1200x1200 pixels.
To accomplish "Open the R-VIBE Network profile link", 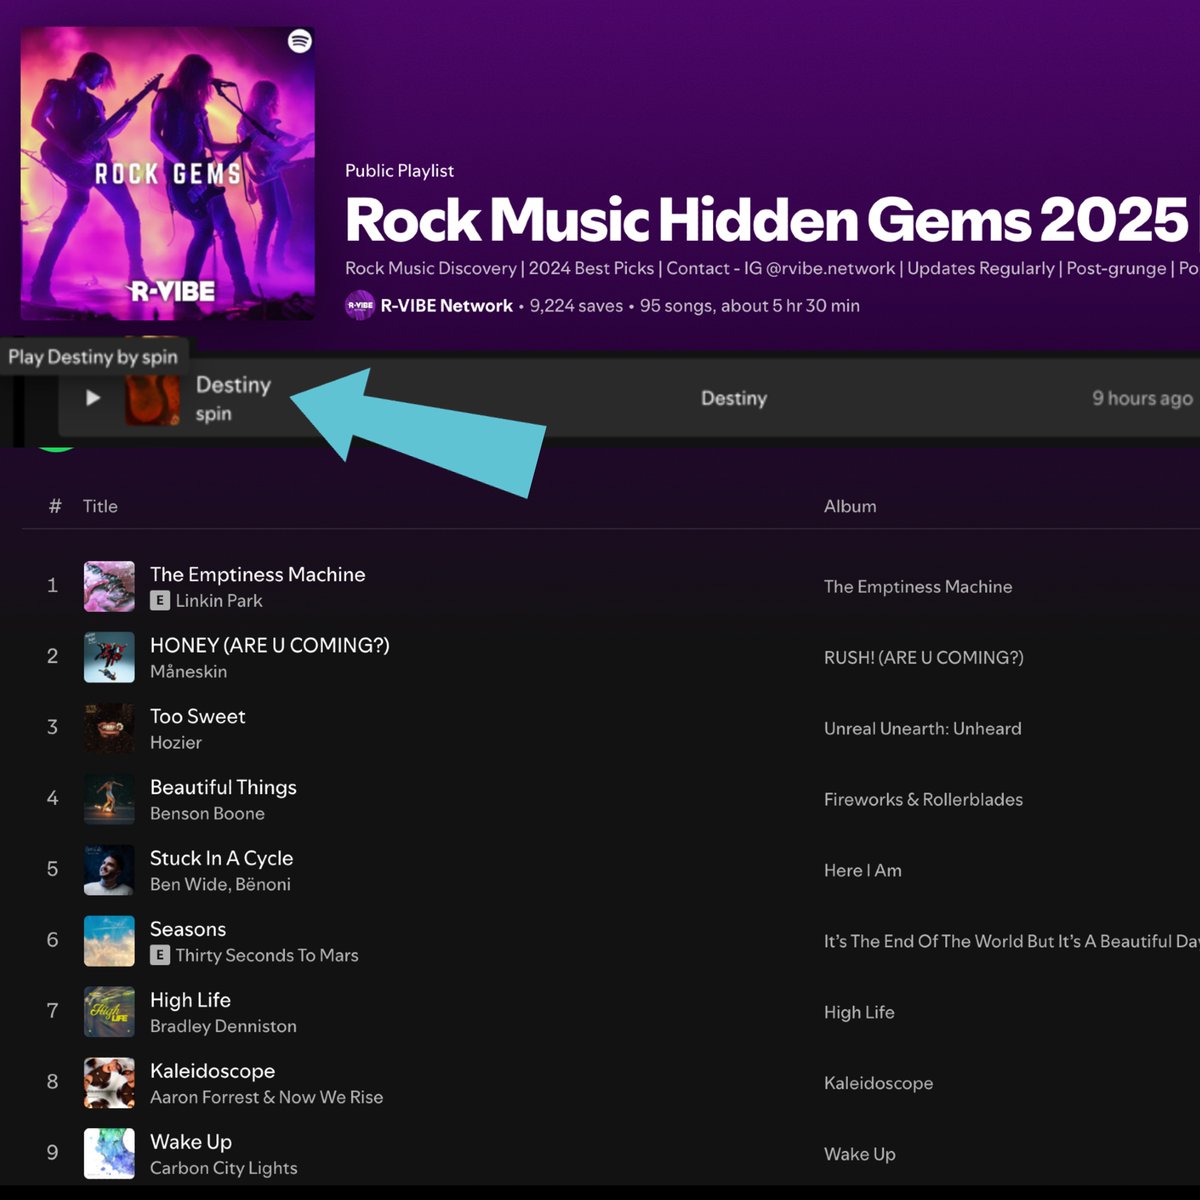I will (x=441, y=305).
